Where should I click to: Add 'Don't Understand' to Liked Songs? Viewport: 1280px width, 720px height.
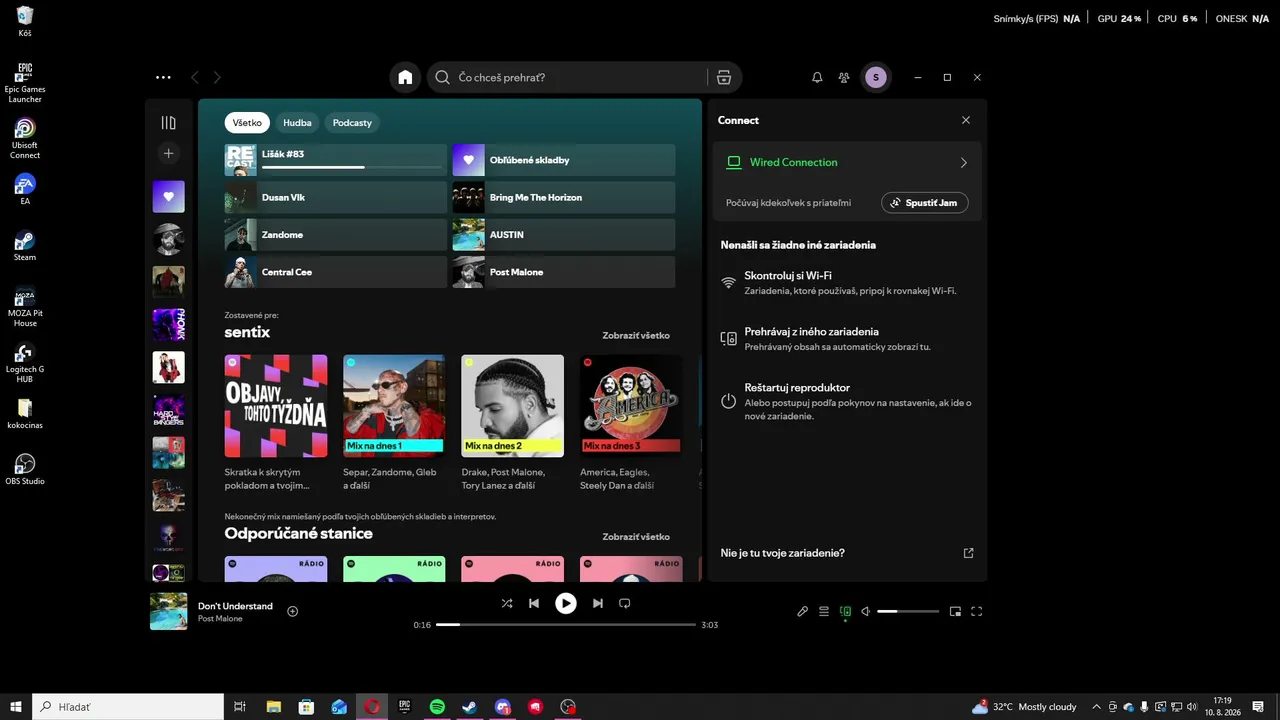pos(293,611)
